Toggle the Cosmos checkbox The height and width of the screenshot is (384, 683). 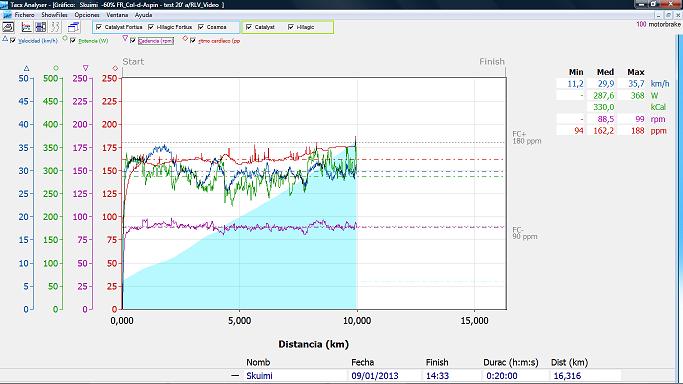click(201, 27)
